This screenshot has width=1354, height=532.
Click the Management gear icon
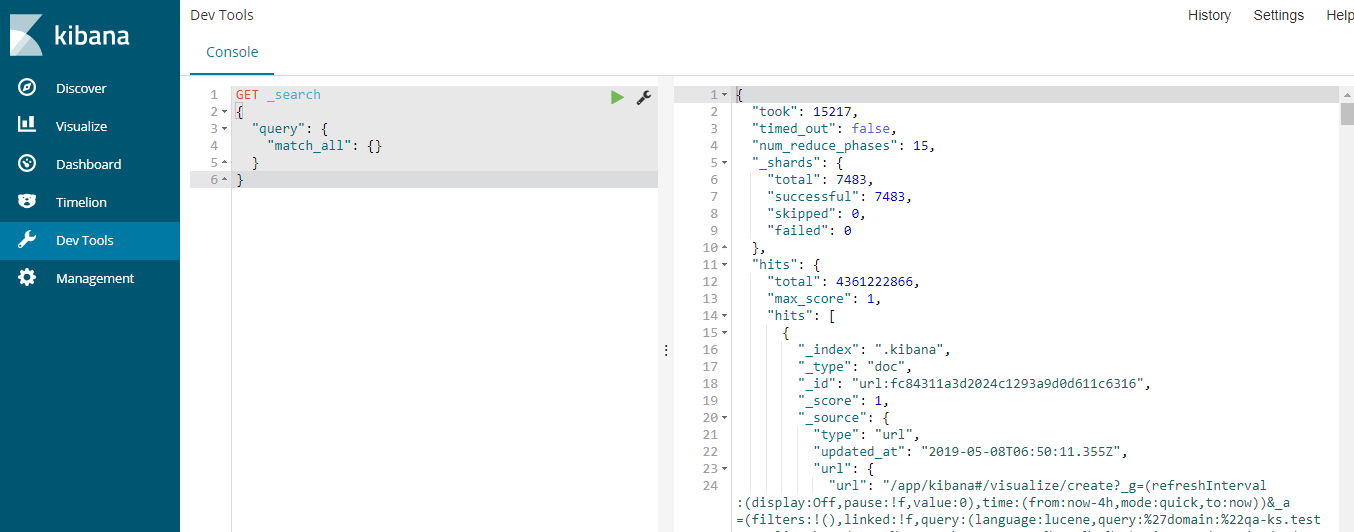pos(27,278)
